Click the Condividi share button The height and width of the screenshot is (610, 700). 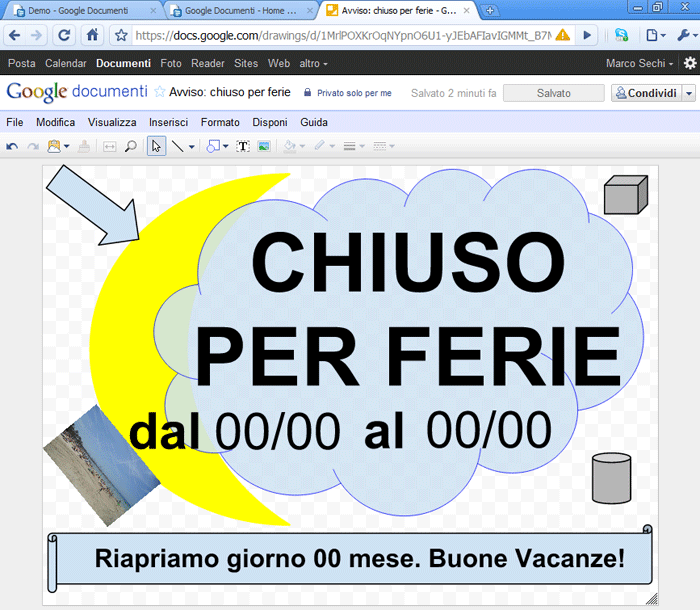[646, 93]
